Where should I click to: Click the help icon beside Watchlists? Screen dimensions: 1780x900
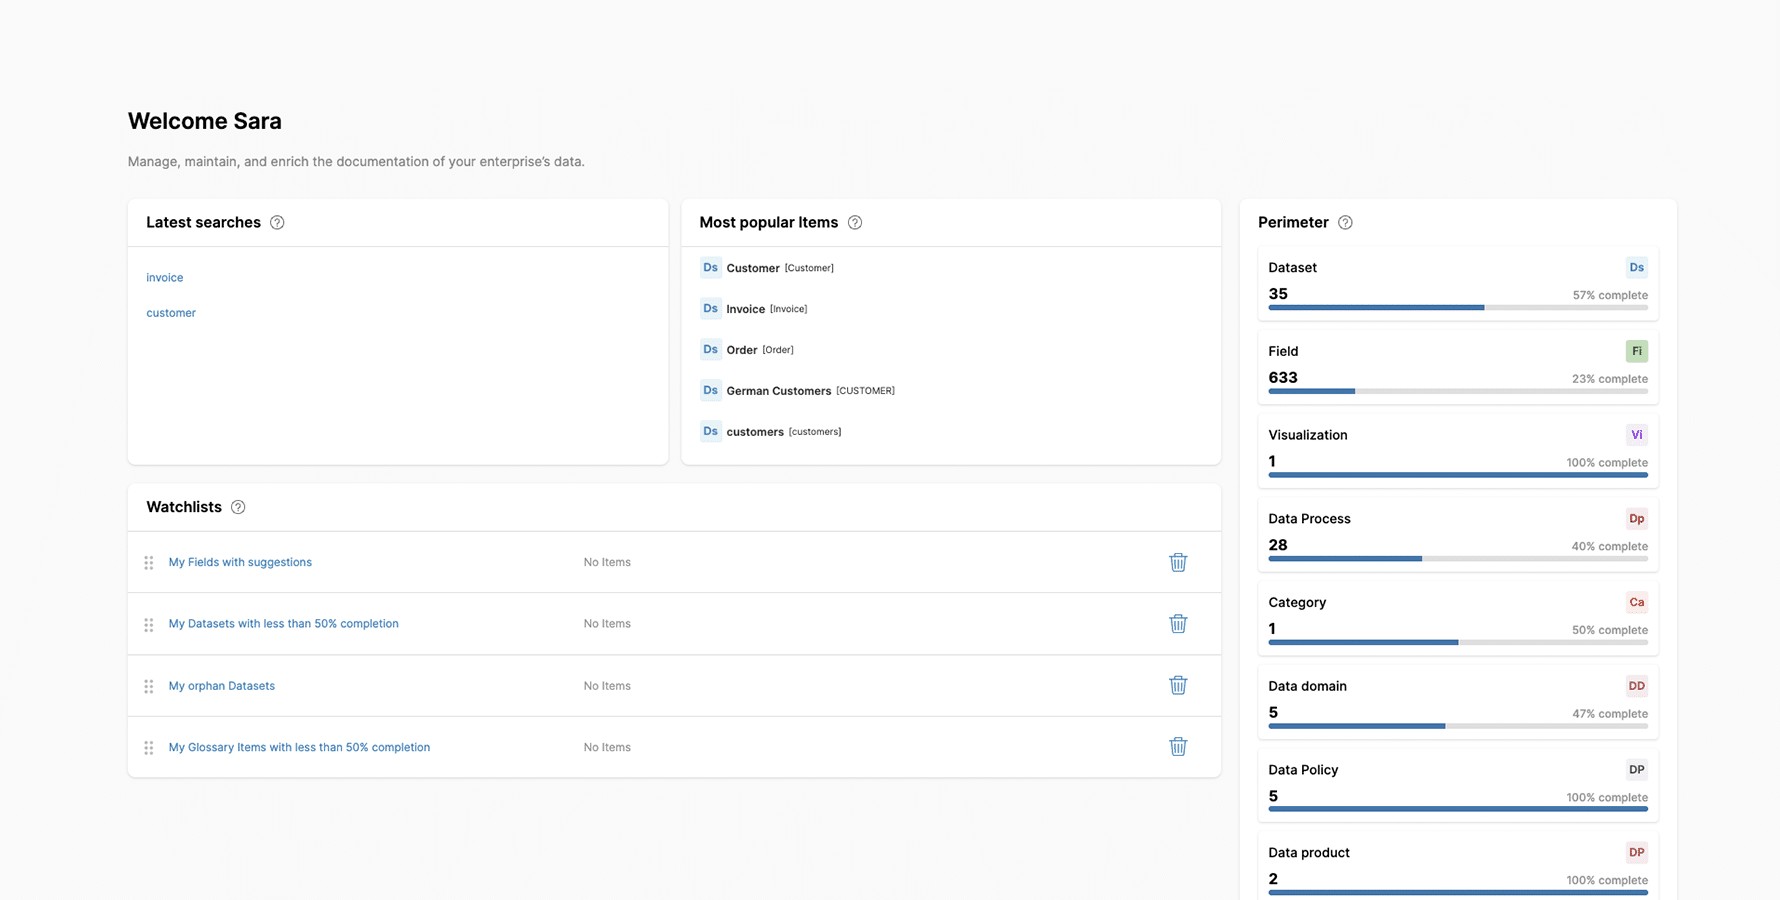[x=238, y=507]
